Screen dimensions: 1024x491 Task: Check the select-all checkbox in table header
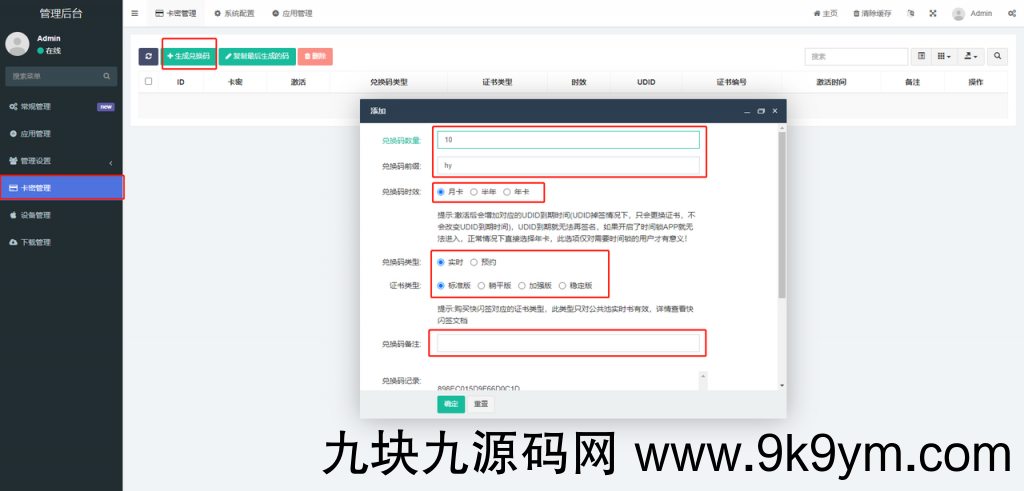(x=148, y=82)
